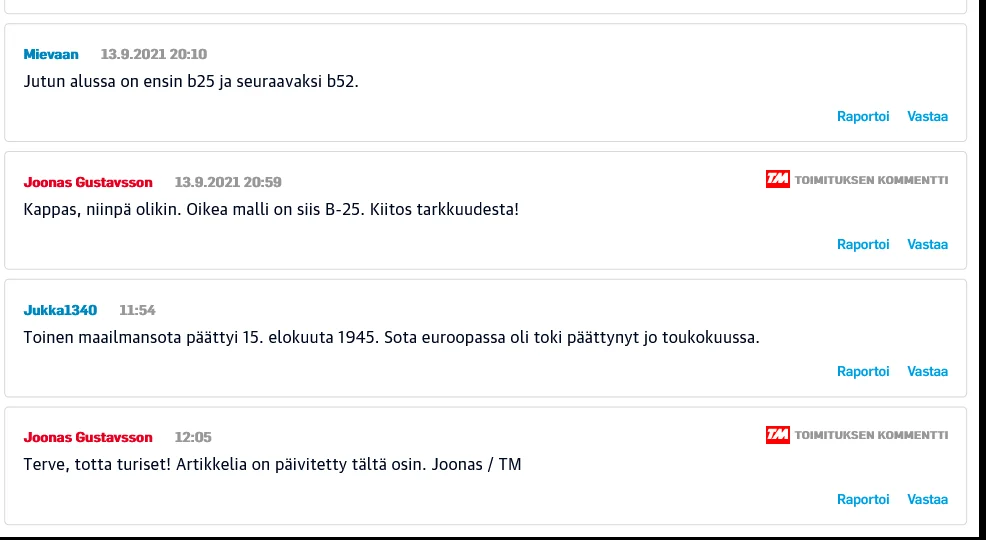The image size is (986, 540).
Task: Click Vastaa under the B-25 correction reply
Action: click(927, 245)
